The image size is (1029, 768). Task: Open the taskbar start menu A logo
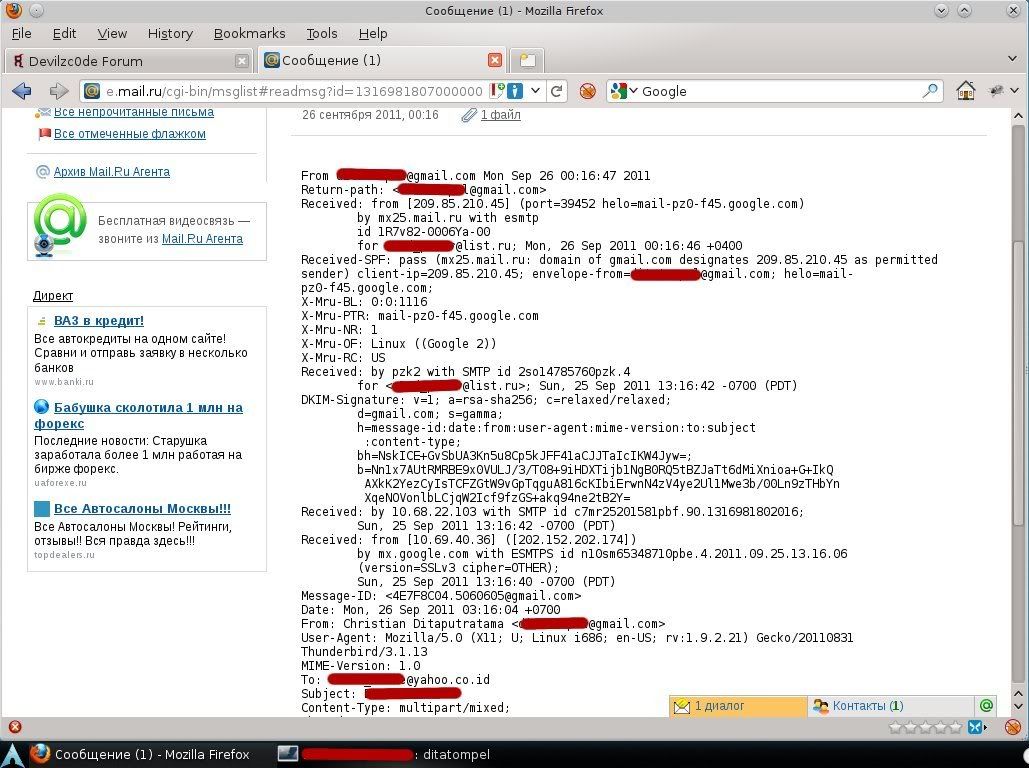click(13, 755)
